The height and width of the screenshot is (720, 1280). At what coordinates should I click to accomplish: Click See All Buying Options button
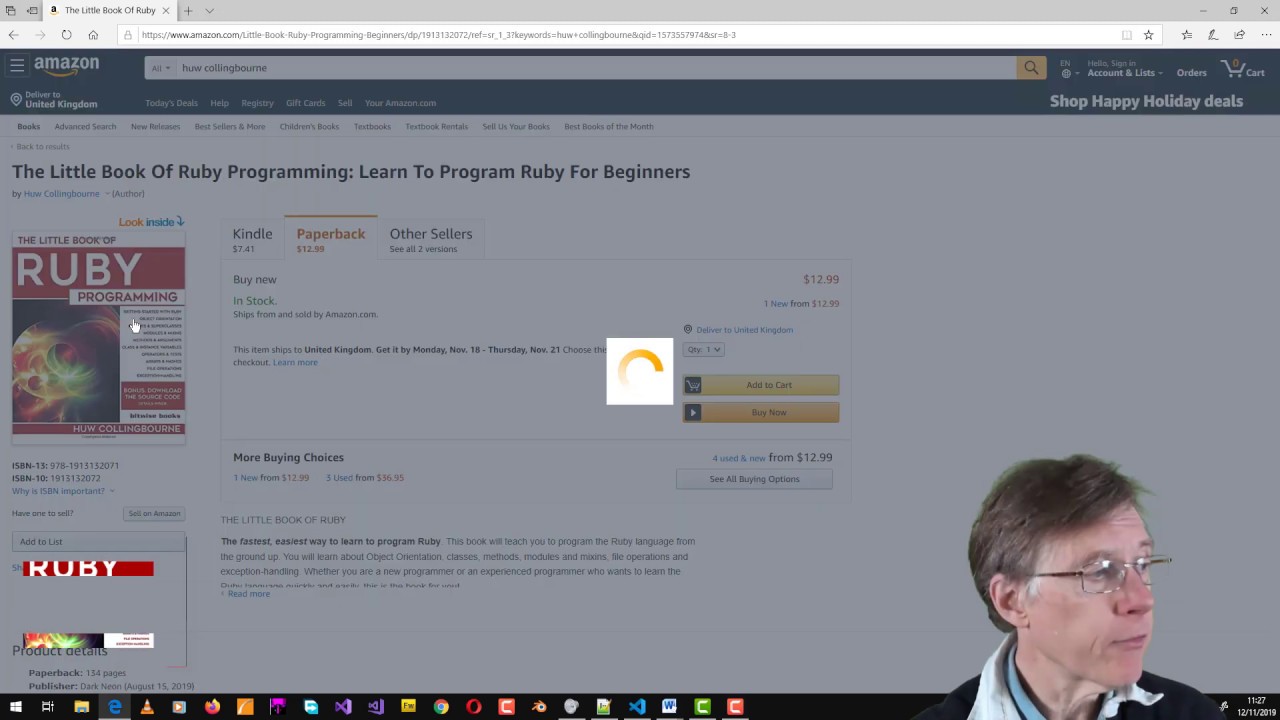tap(754, 479)
